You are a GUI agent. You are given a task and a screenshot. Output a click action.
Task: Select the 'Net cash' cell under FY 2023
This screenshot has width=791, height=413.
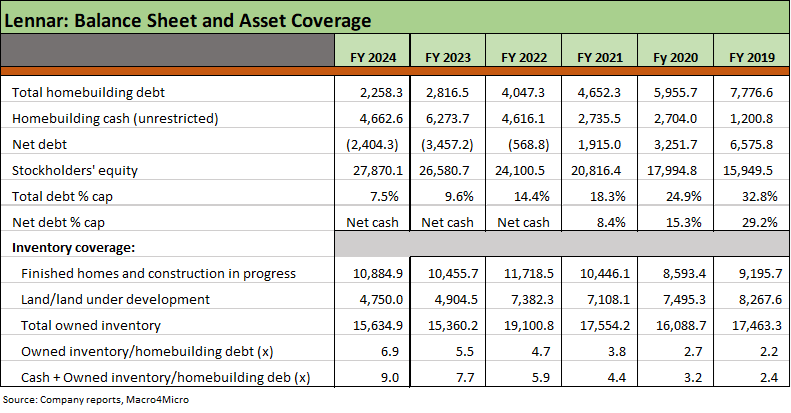(447, 222)
